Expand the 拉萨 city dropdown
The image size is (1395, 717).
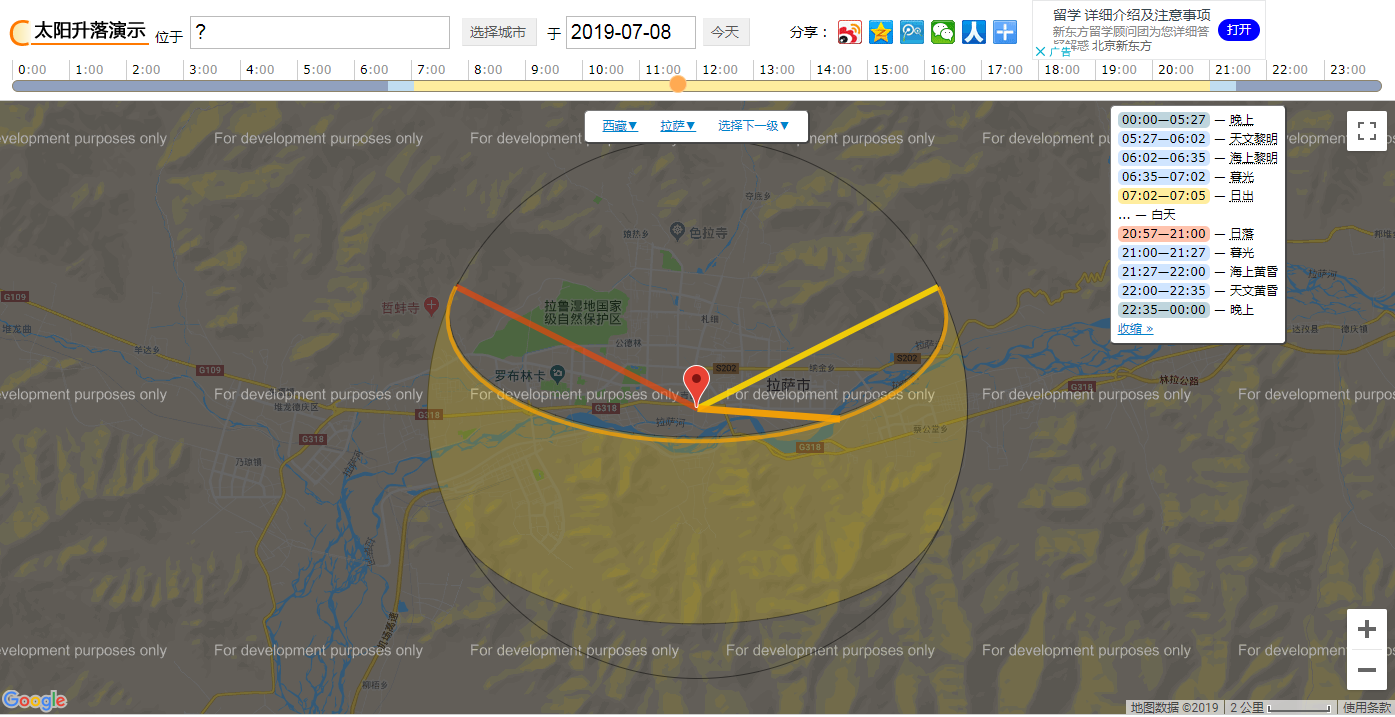point(678,126)
